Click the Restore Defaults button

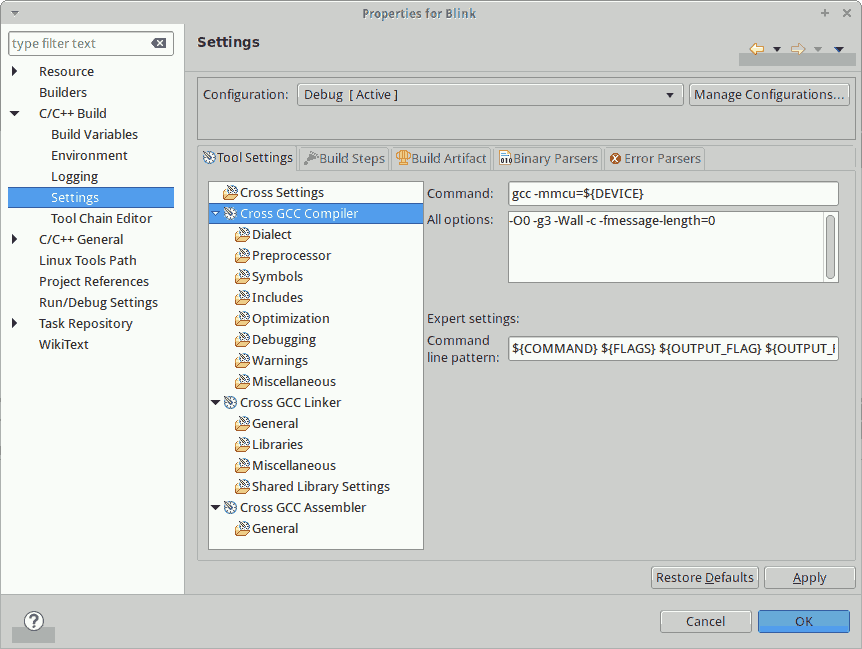(x=705, y=578)
